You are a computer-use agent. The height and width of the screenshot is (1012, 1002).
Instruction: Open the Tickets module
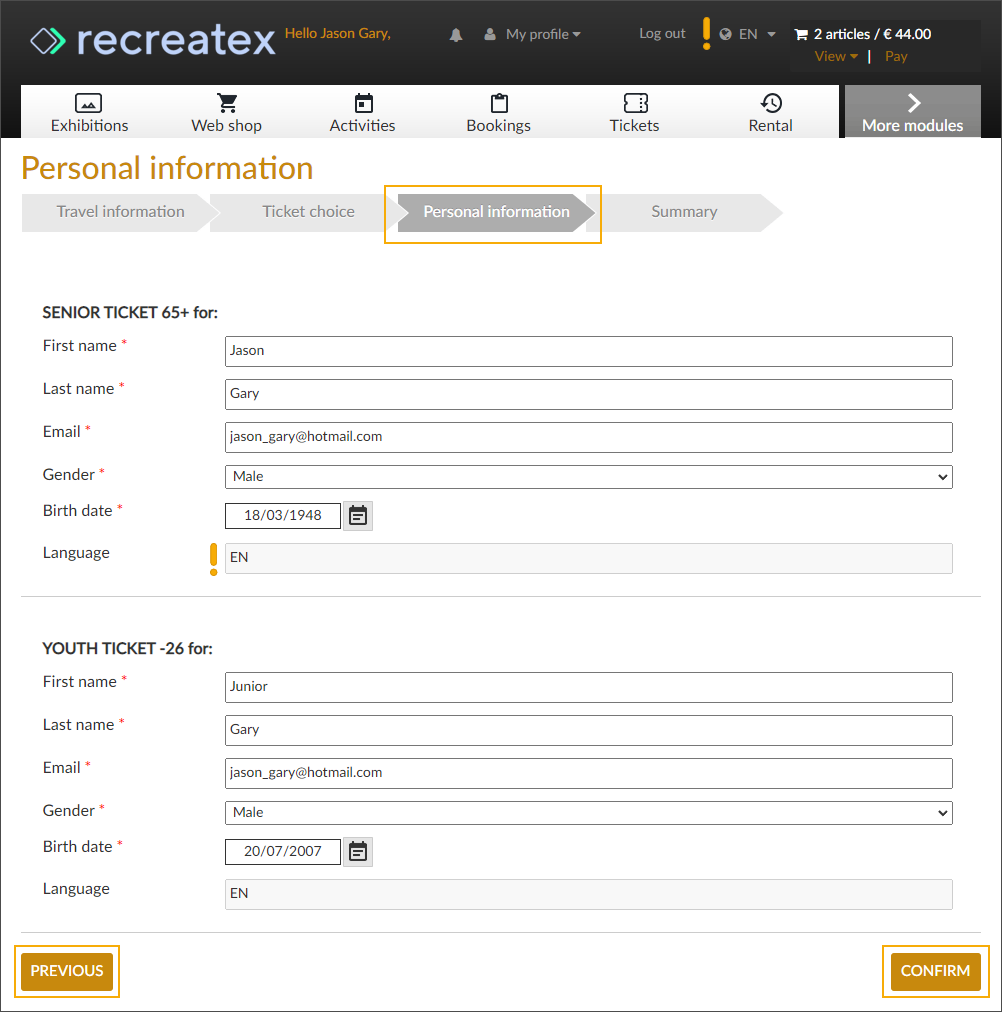[x=635, y=113]
